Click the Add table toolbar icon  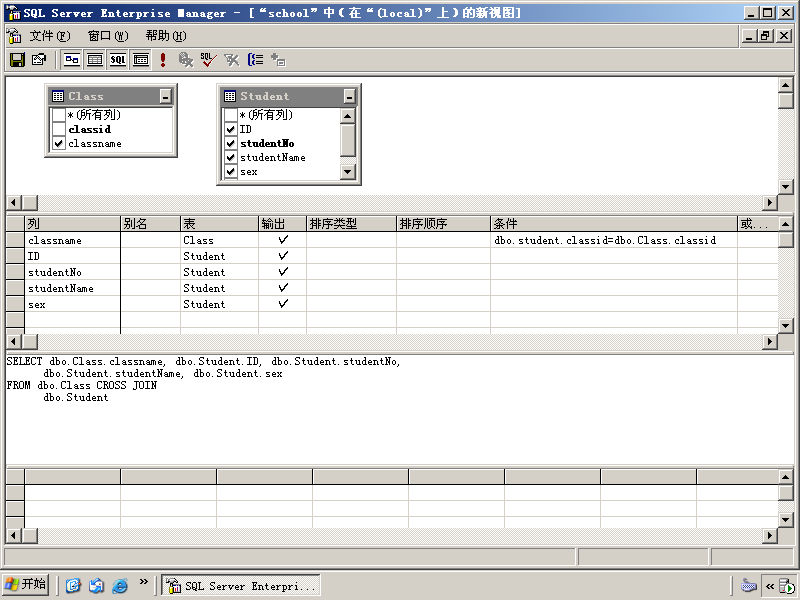[x=278, y=60]
